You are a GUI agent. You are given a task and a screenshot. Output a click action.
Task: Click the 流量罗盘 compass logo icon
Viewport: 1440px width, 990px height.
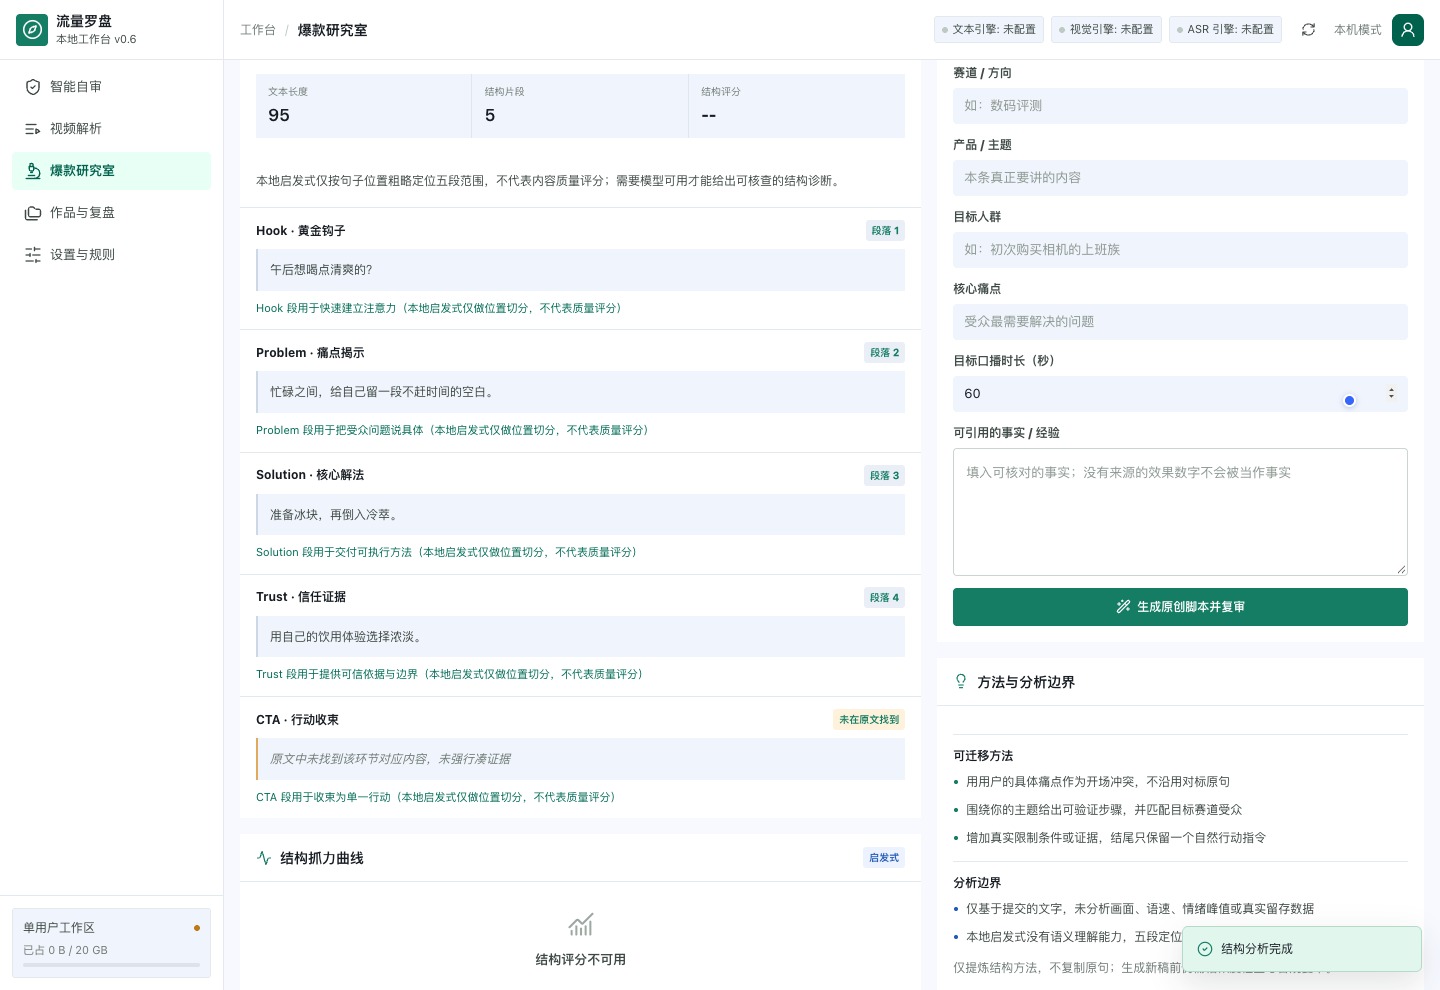pos(32,30)
